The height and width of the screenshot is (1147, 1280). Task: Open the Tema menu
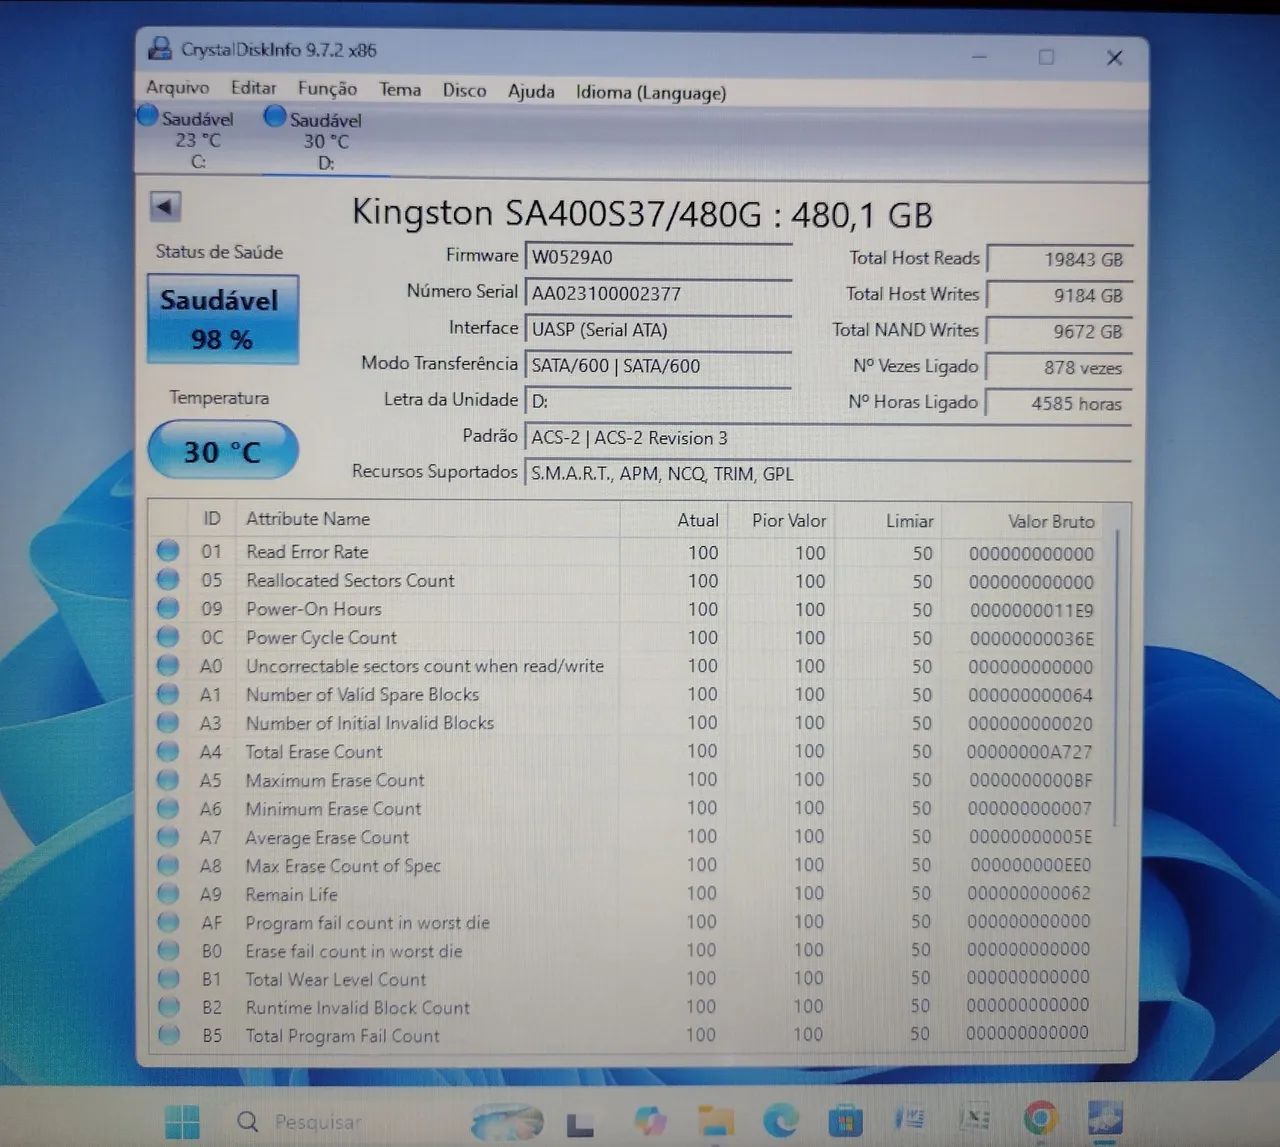tap(400, 90)
